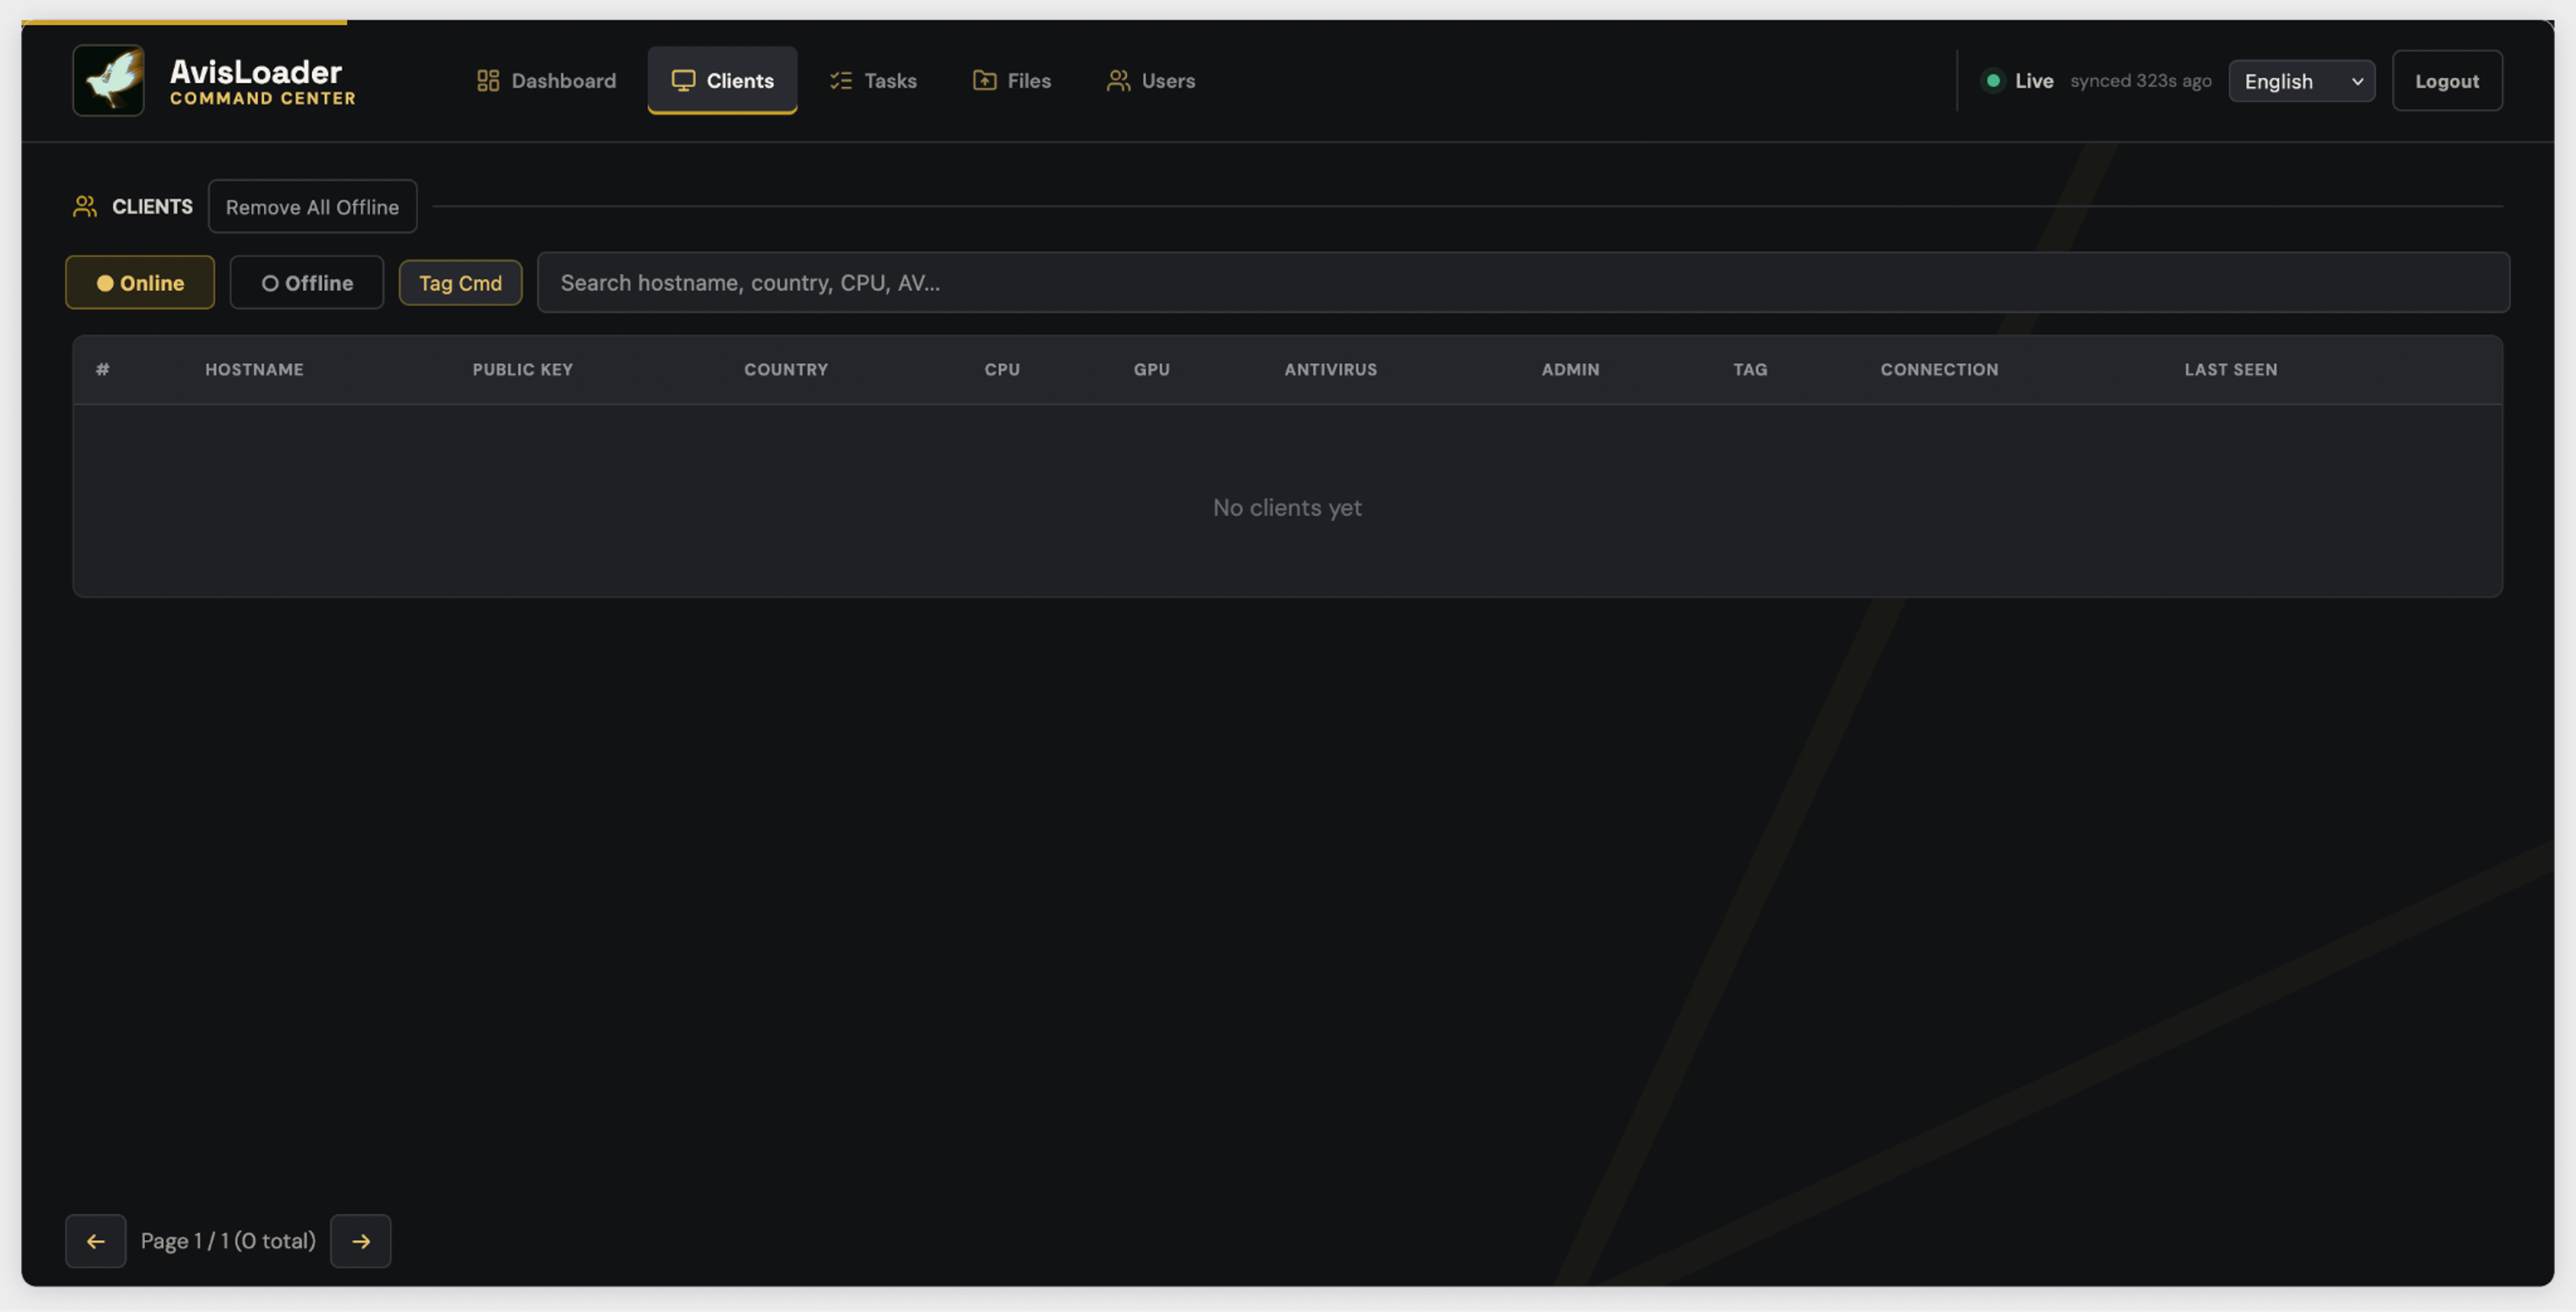Image resolution: width=2576 pixels, height=1313 pixels.
Task: Click the Antivirus column header
Action: (1330, 370)
